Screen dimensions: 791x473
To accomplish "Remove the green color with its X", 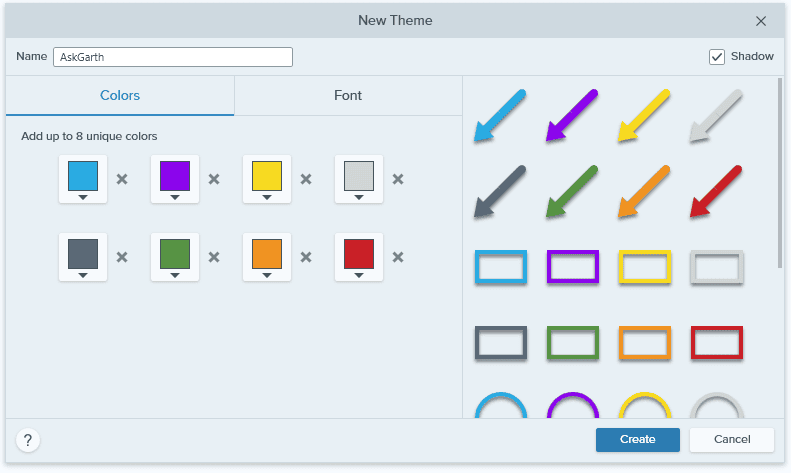I will tap(214, 257).
